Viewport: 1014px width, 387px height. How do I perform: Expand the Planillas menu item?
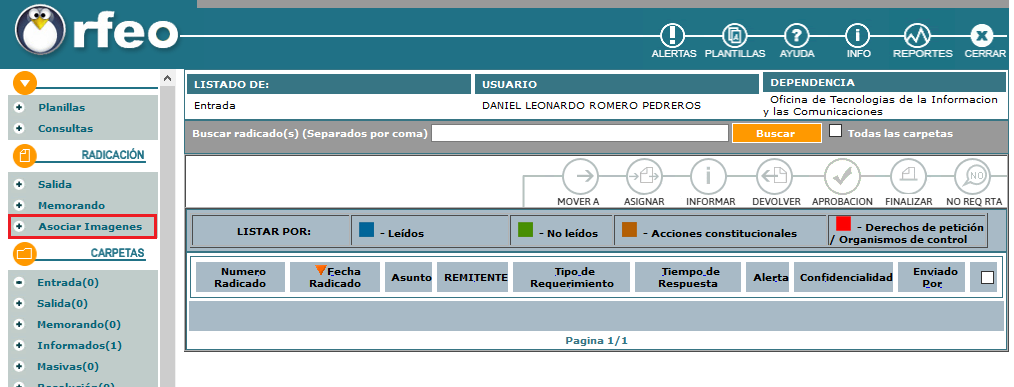click(x=61, y=107)
